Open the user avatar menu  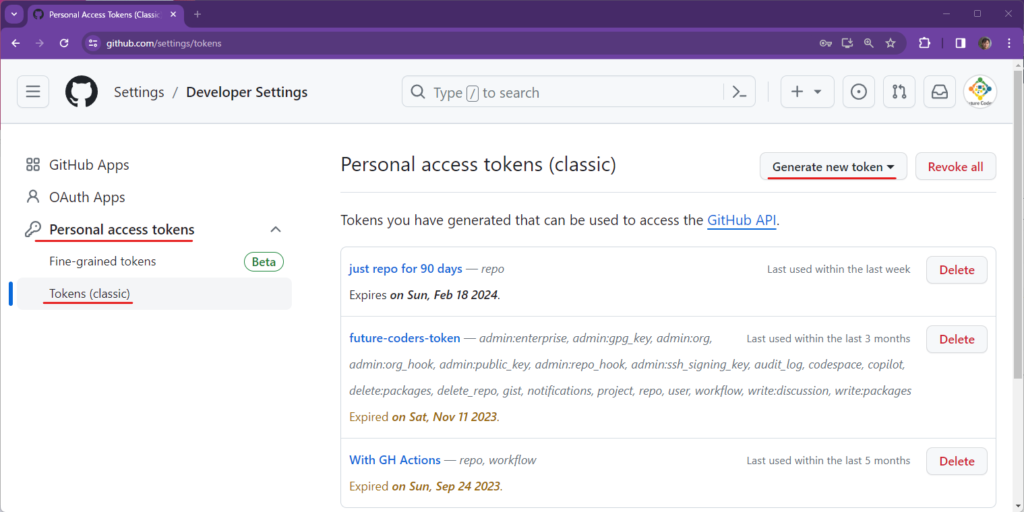[x=980, y=92]
